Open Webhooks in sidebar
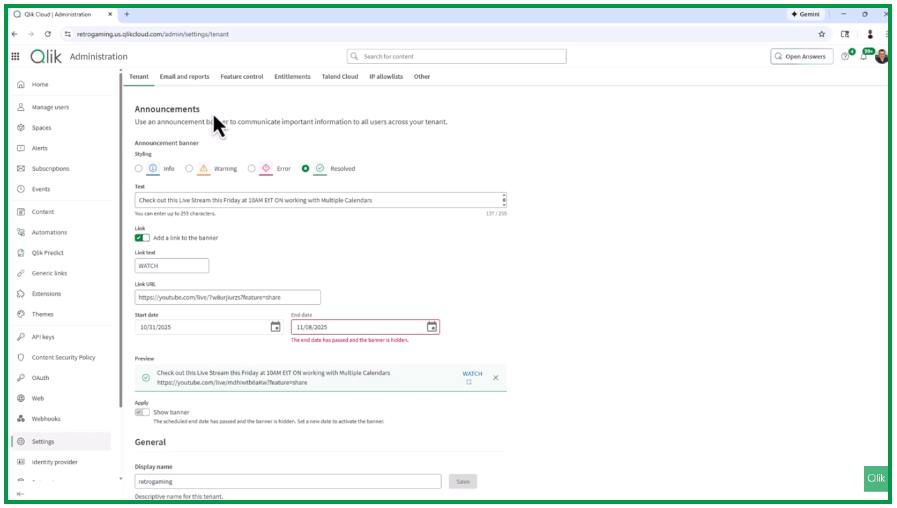The image size is (897, 508). point(46,419)
